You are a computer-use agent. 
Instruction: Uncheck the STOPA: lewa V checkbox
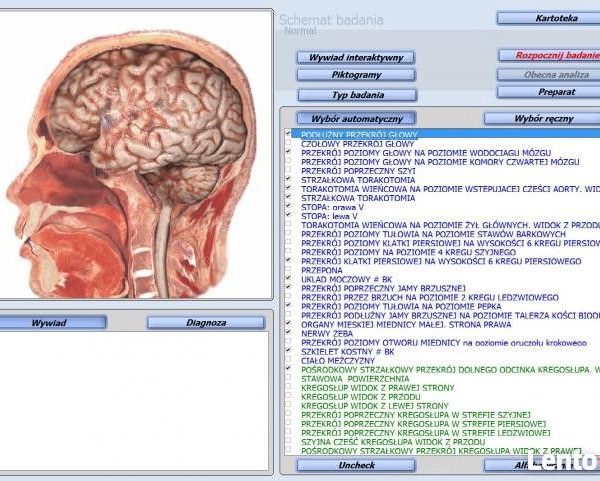coord(288,215)
